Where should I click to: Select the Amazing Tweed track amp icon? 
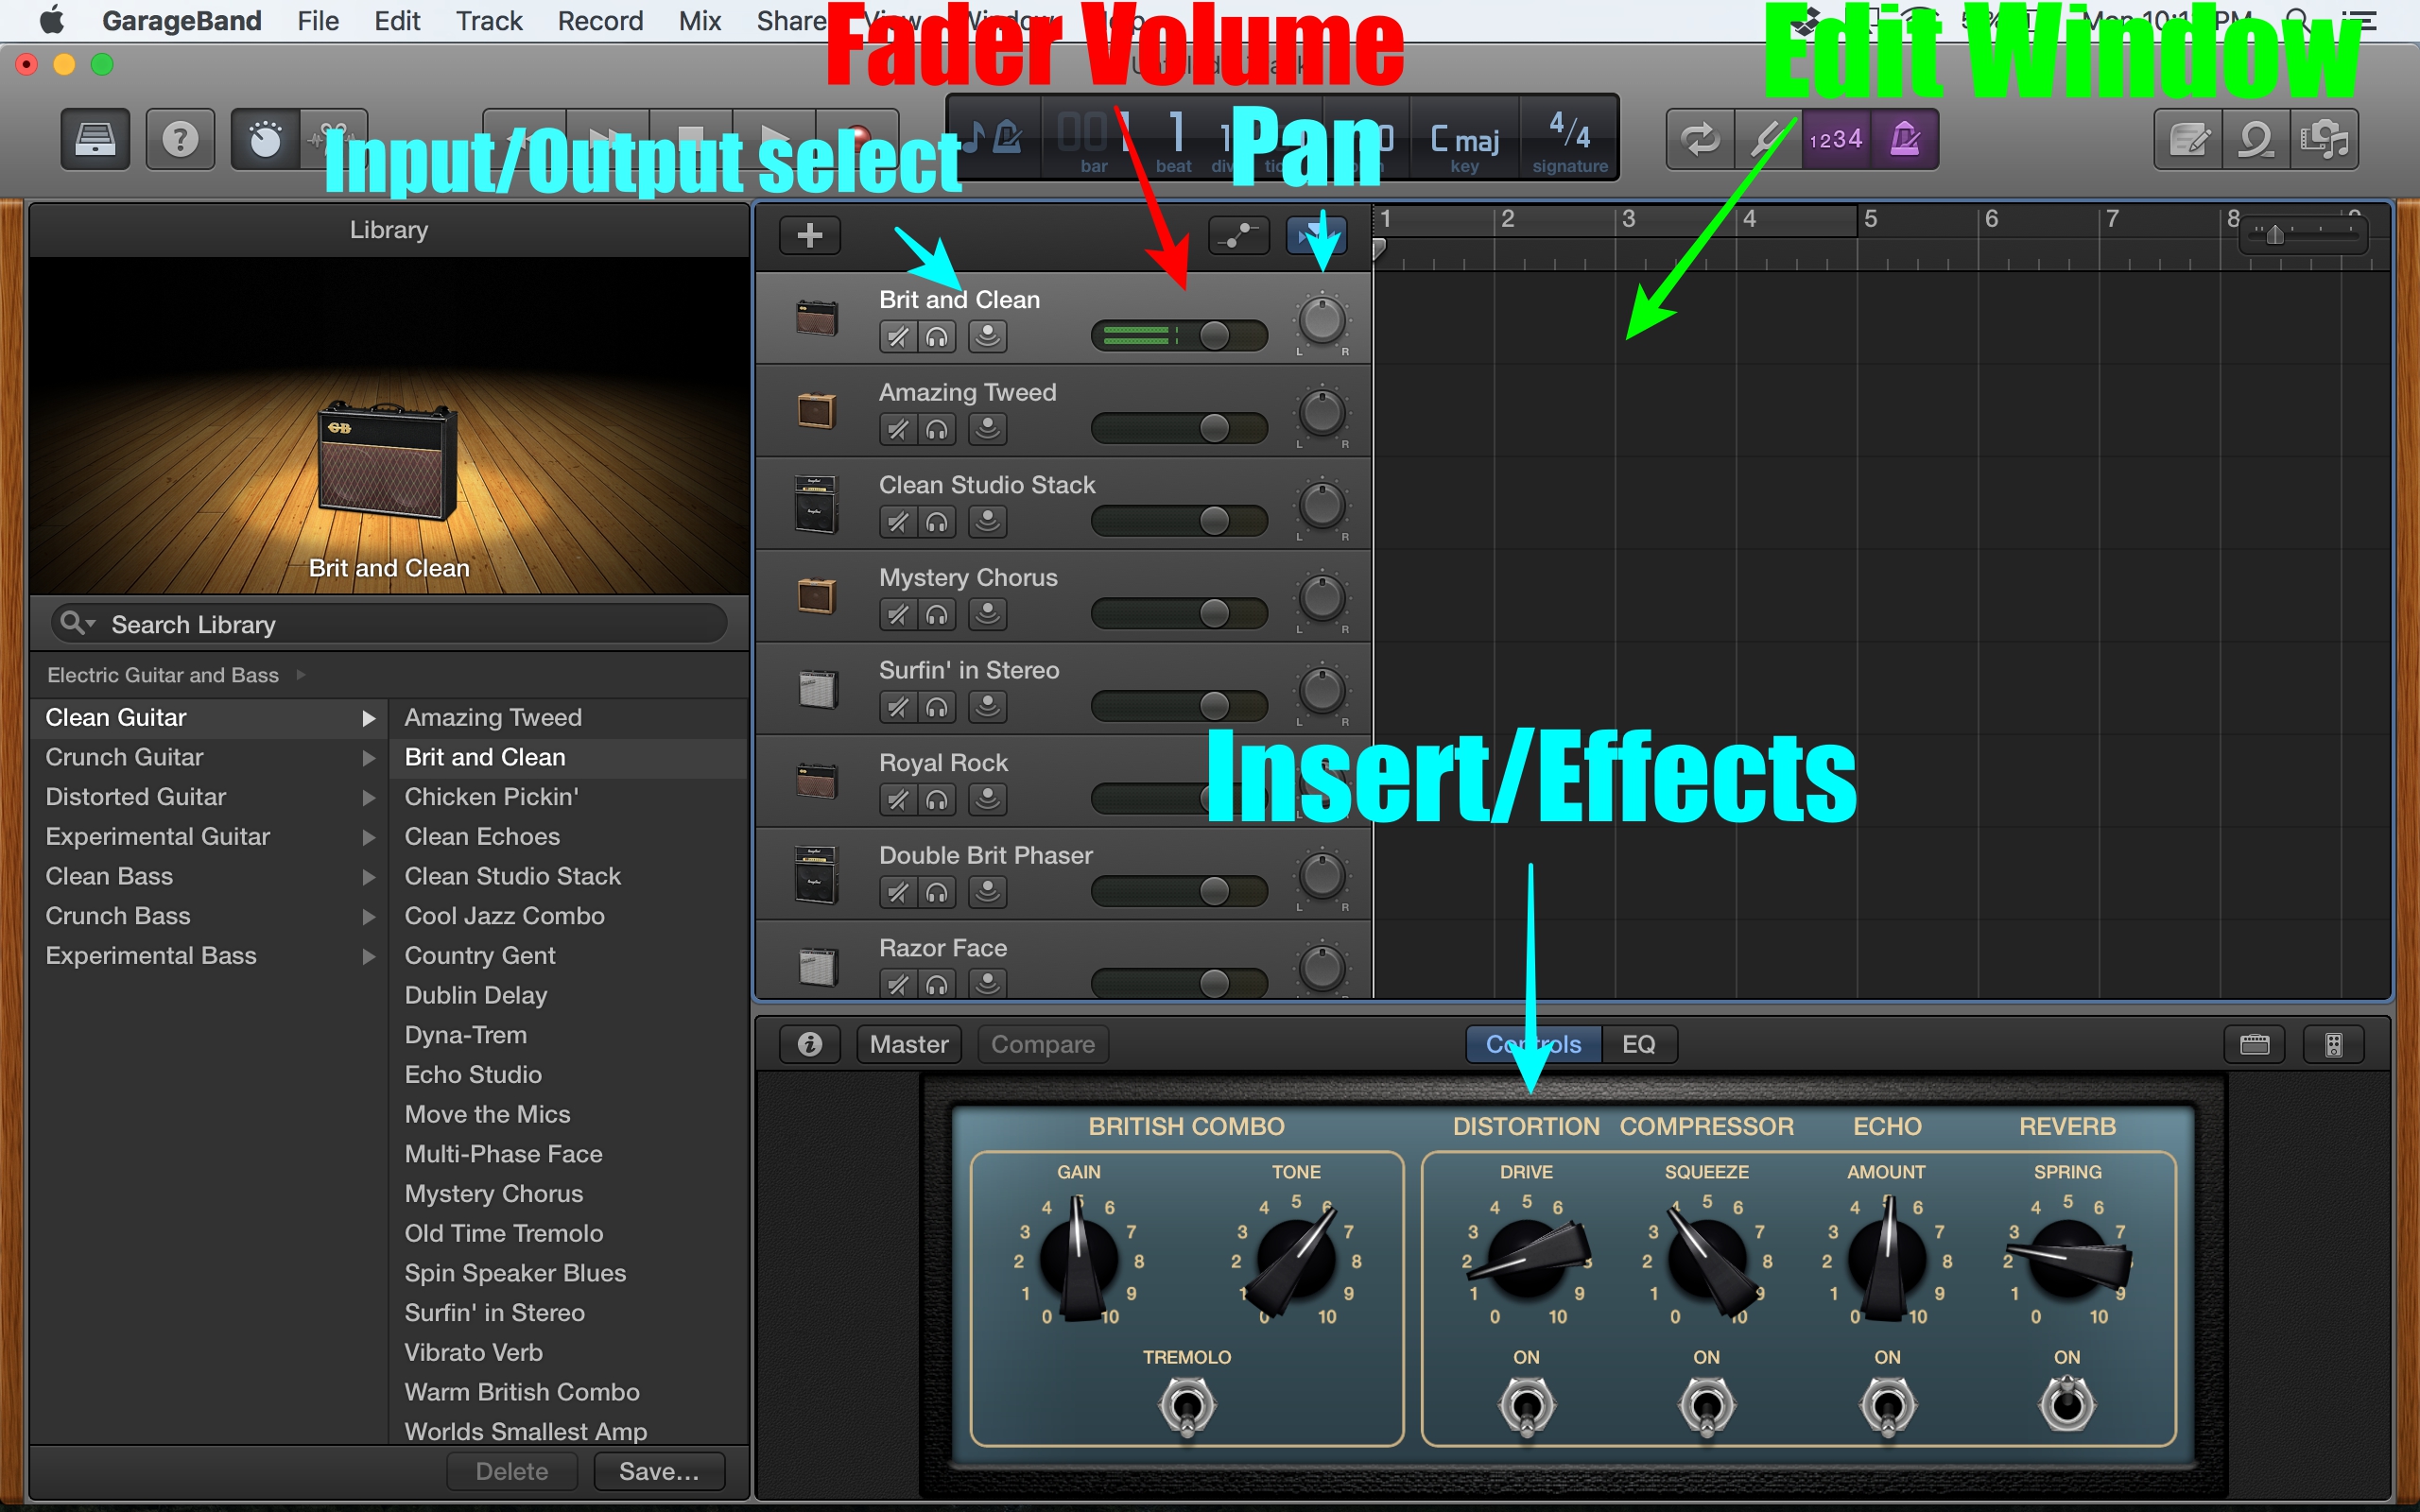(816, 411)
